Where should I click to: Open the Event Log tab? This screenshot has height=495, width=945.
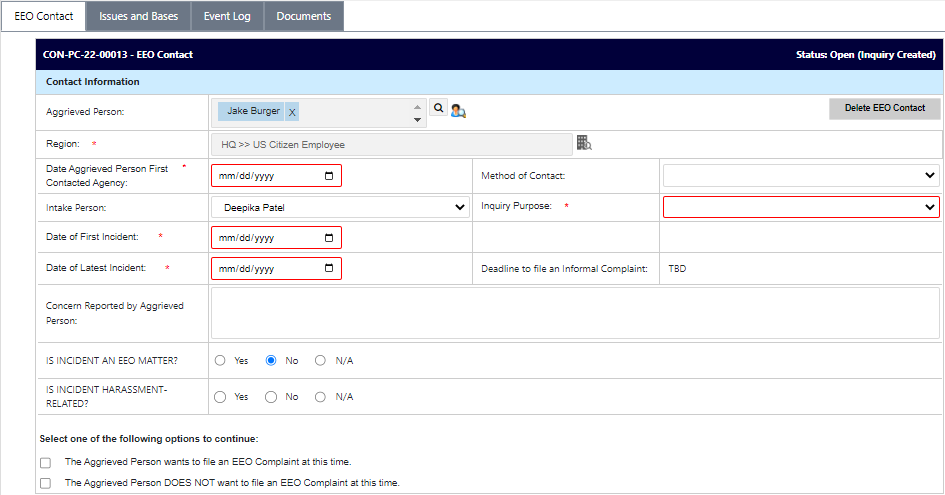[x=227, y=16]
